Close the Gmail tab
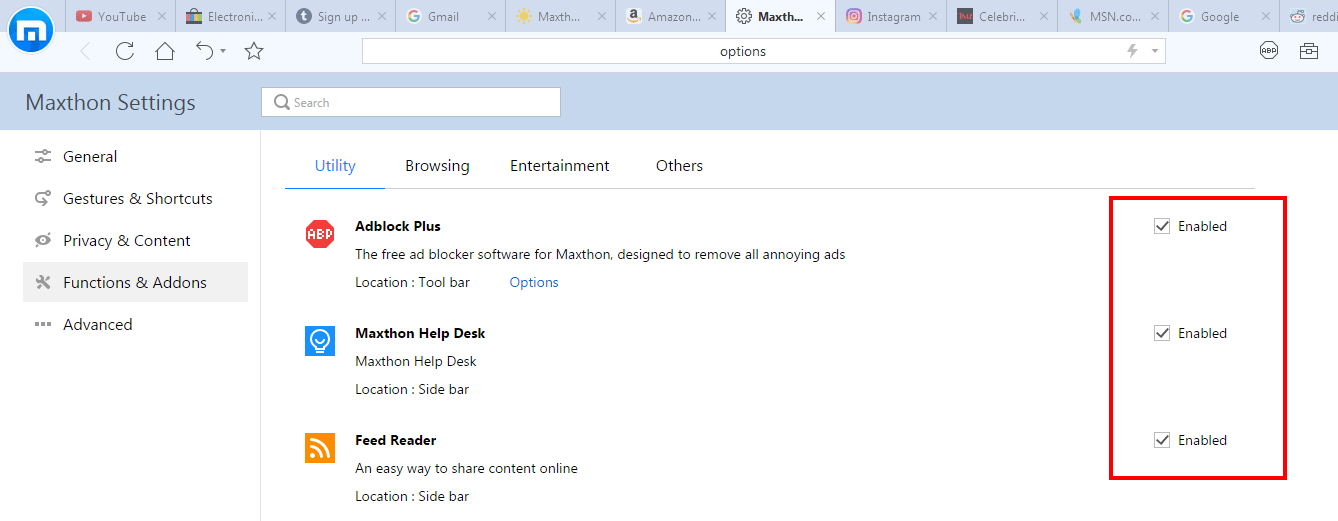 pyautogui.click(x=491, y=16)
